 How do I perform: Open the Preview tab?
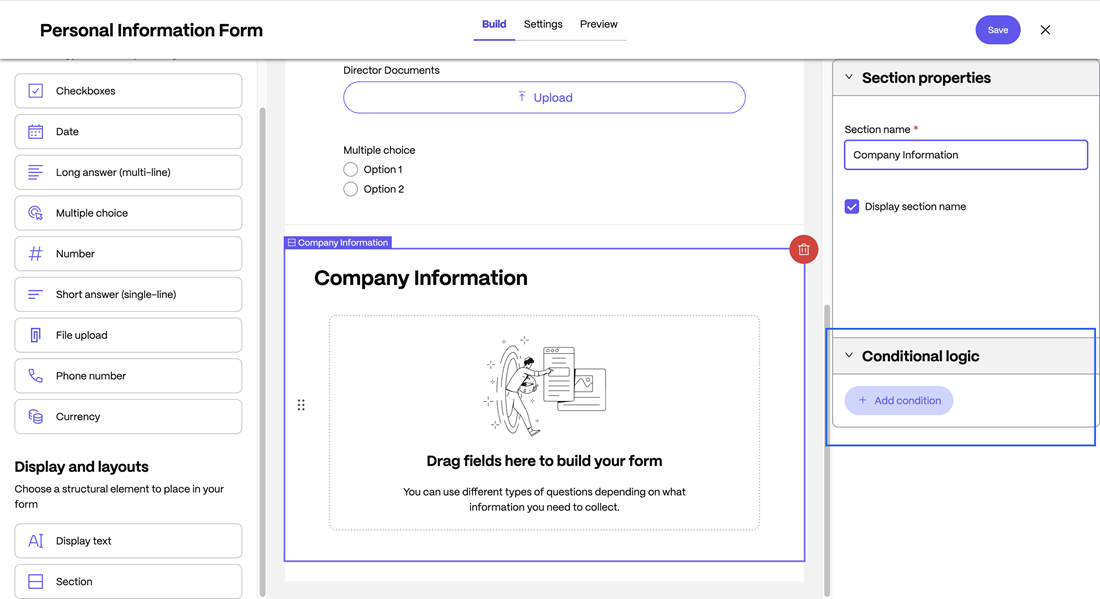tap(598, 24)
